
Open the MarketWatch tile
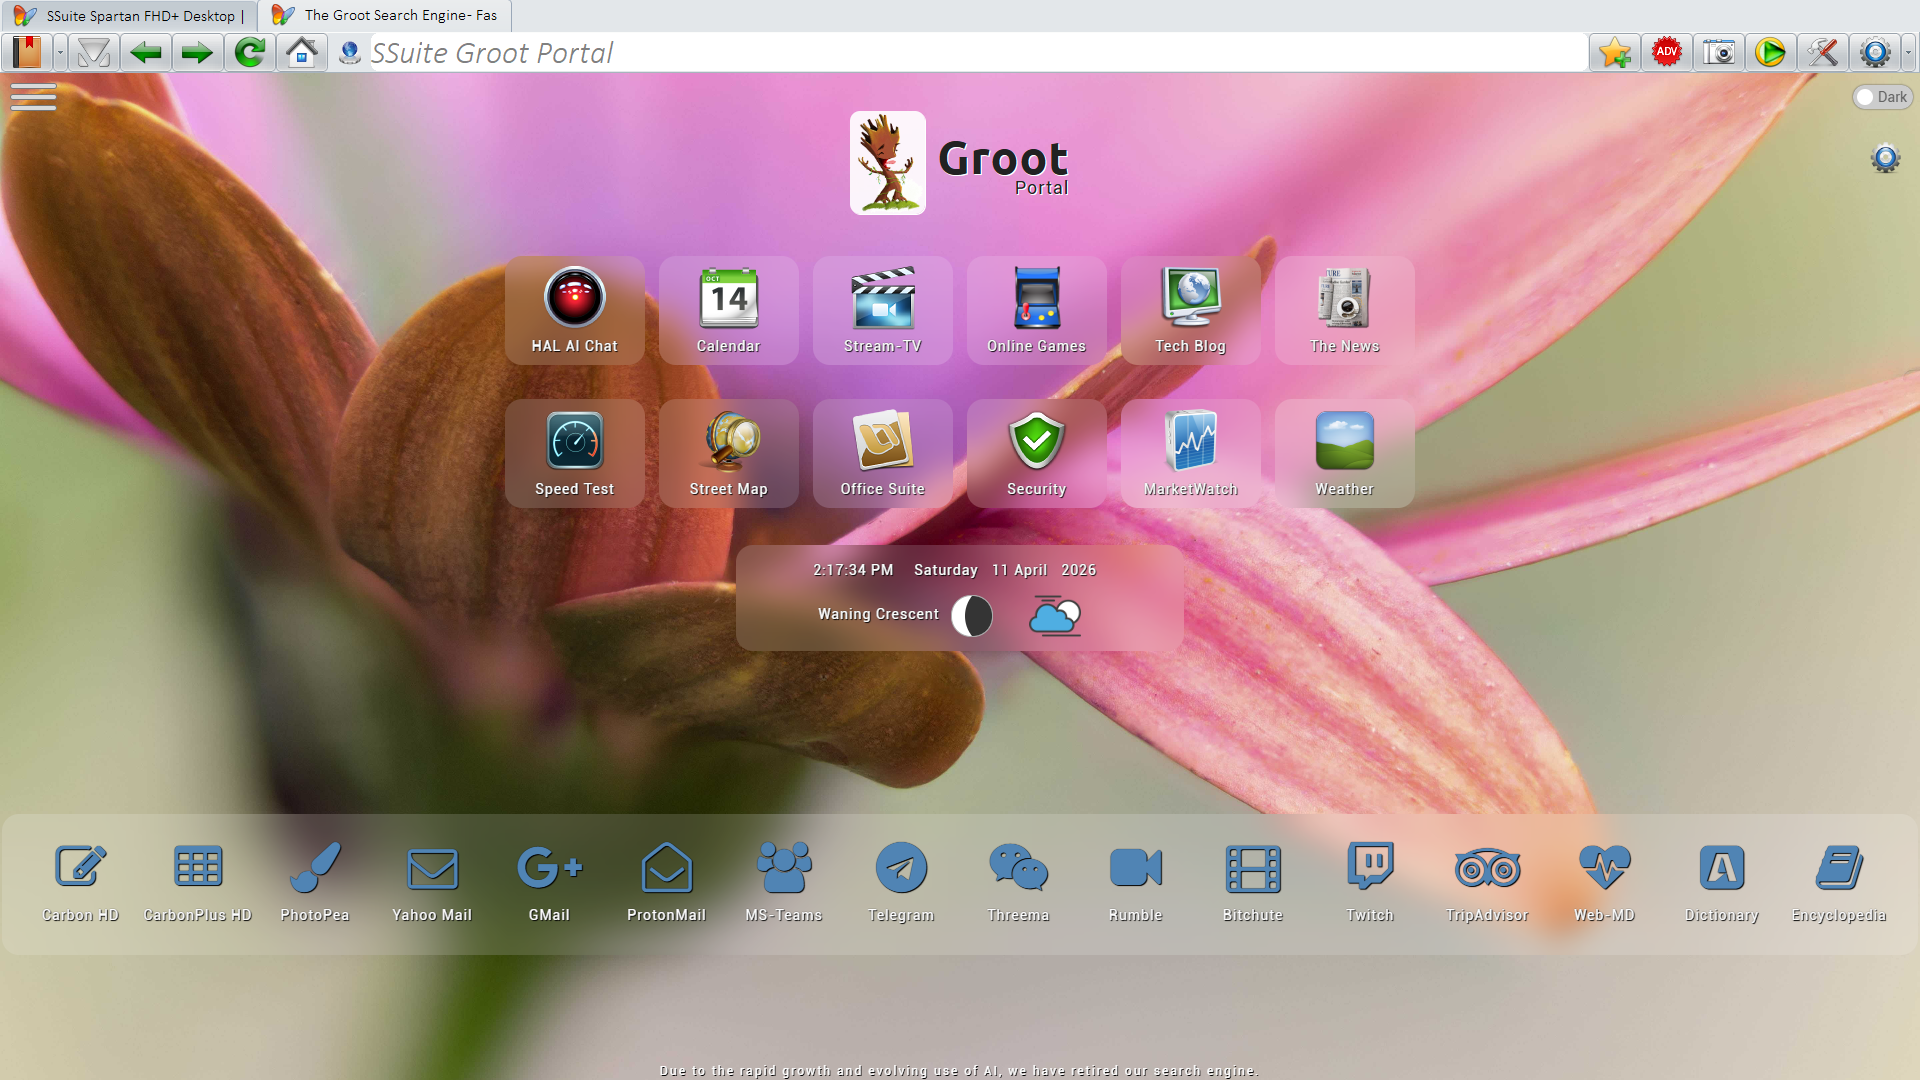click(x=1190, y=453)
